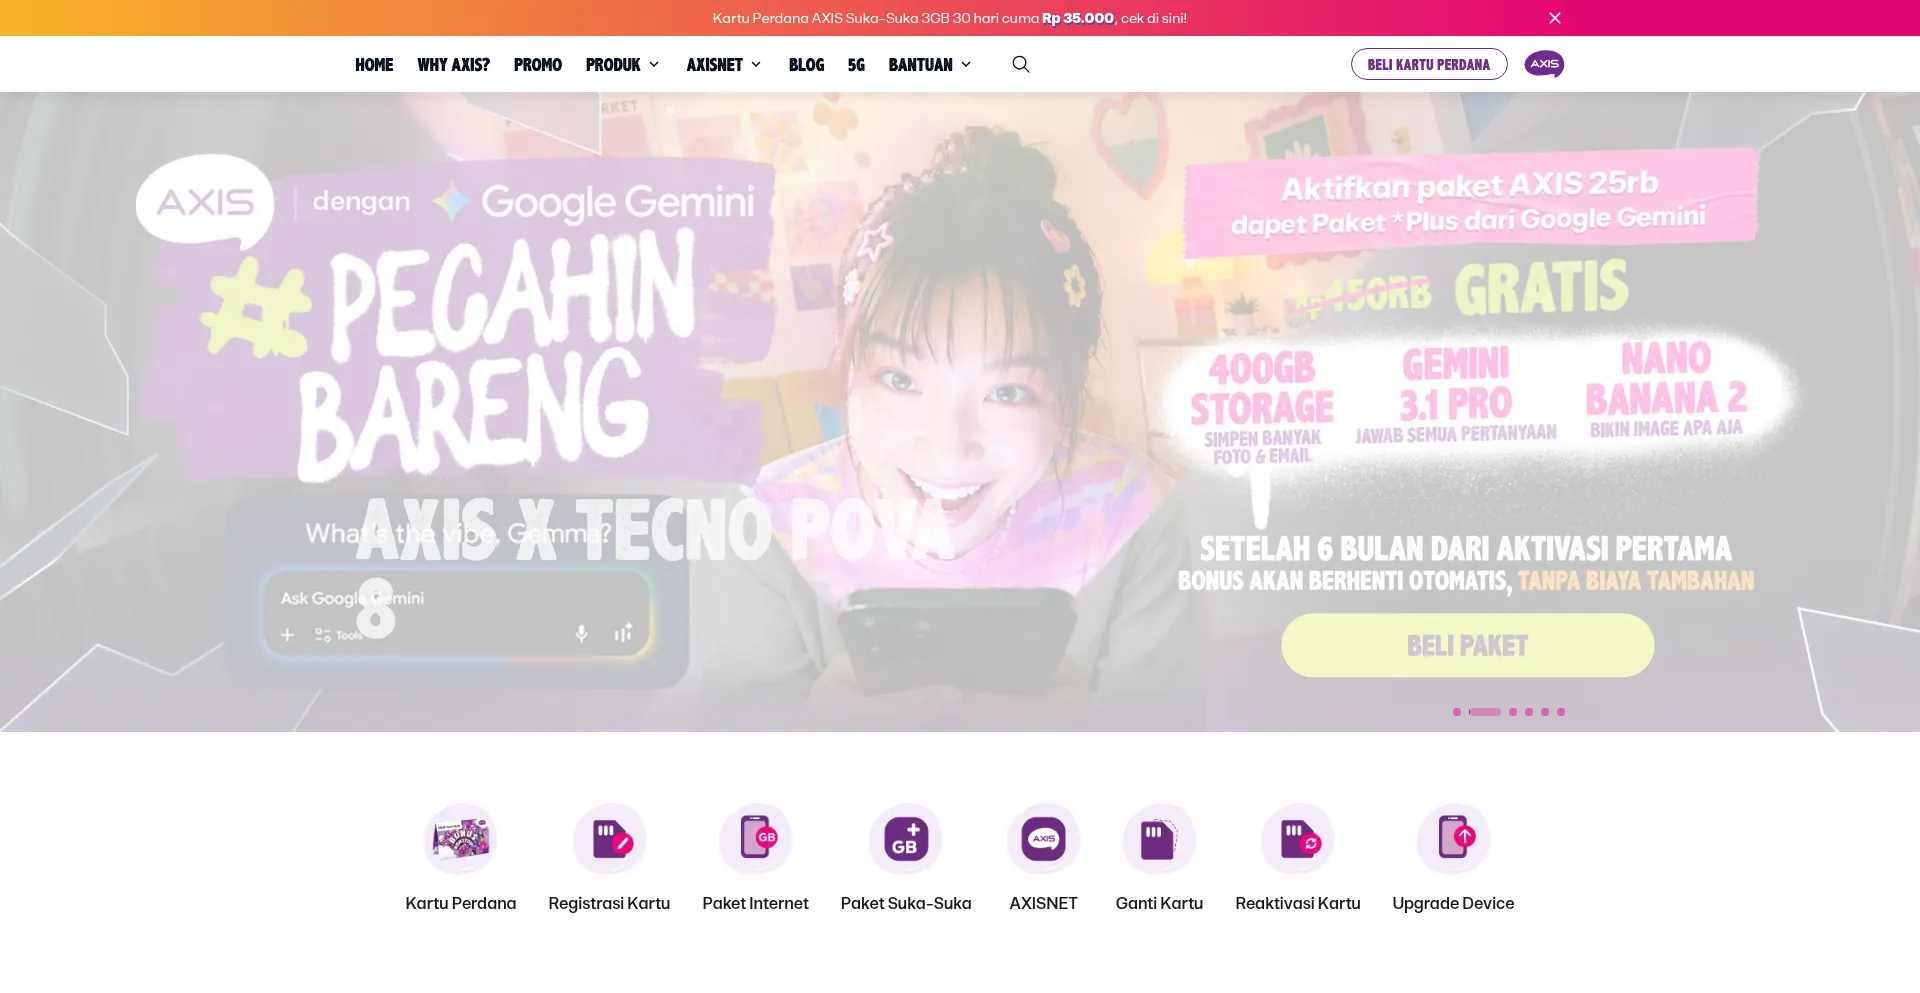Image resolution: width=1920 pixels, height=993 pixels.
Task: Go to the HOME menu item
Action: click(374, 65)
